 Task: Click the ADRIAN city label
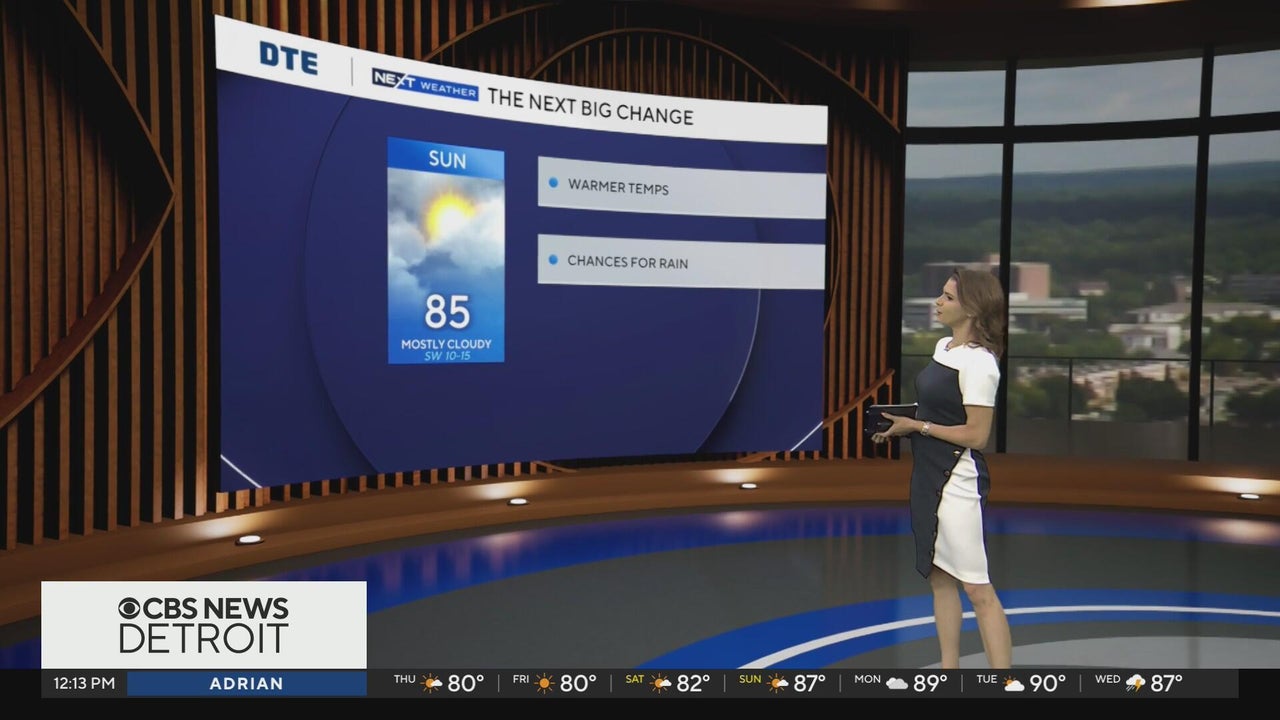click(x=246, y=684)
